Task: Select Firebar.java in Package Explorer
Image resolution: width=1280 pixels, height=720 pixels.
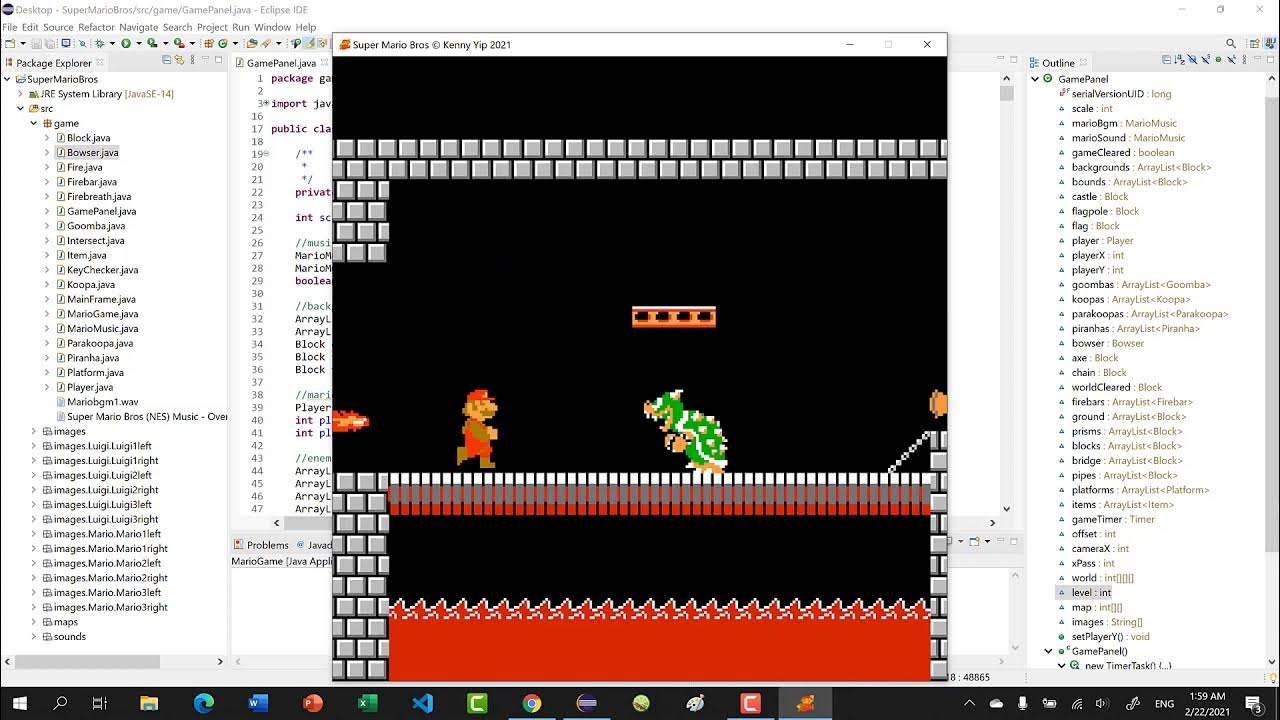Action: pos(91,182)
